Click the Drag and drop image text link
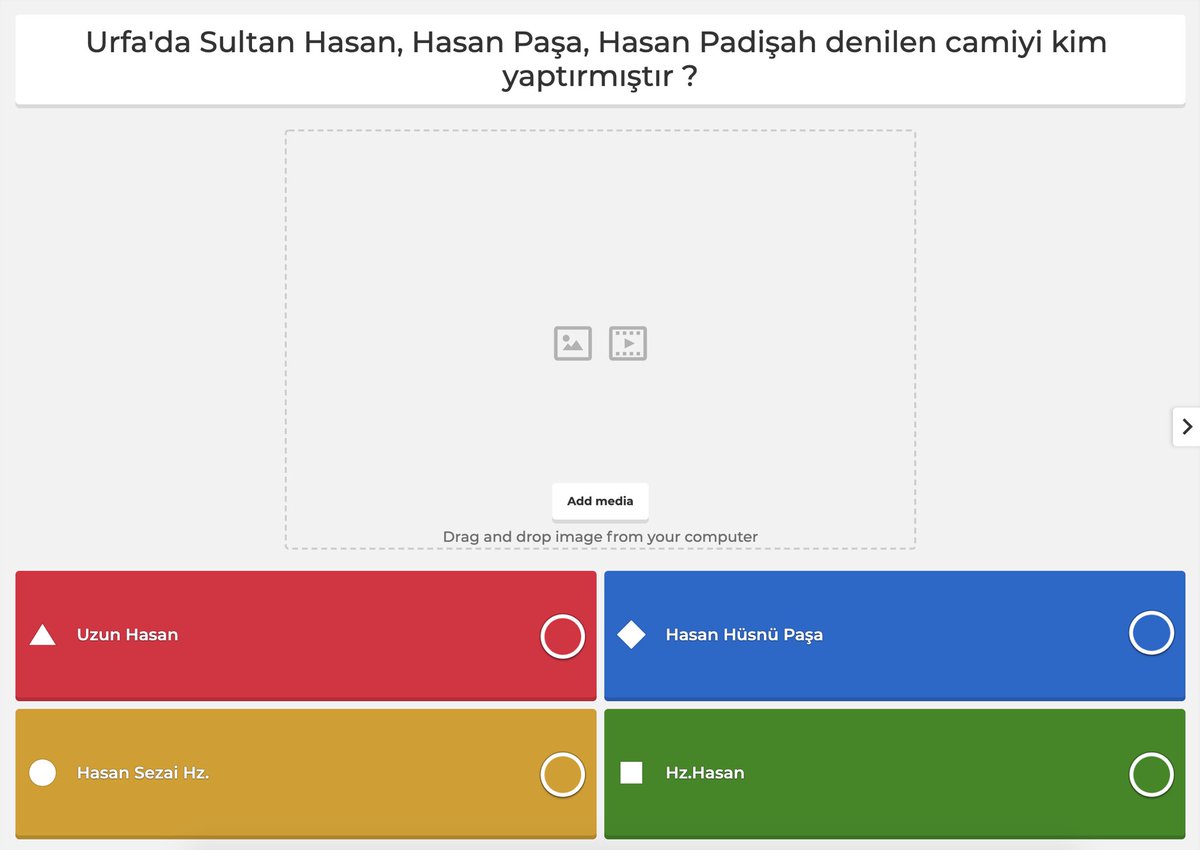 coord(599,536)
